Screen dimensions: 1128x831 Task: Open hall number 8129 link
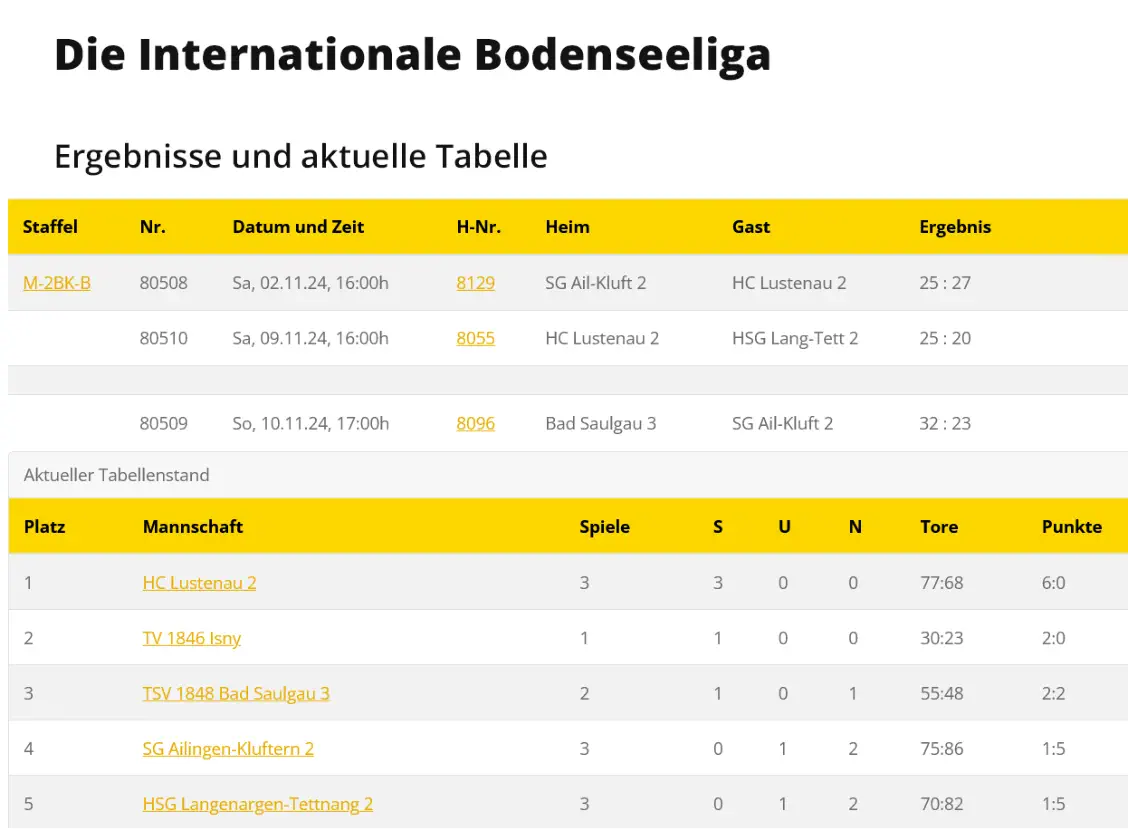tap(475, 283)
